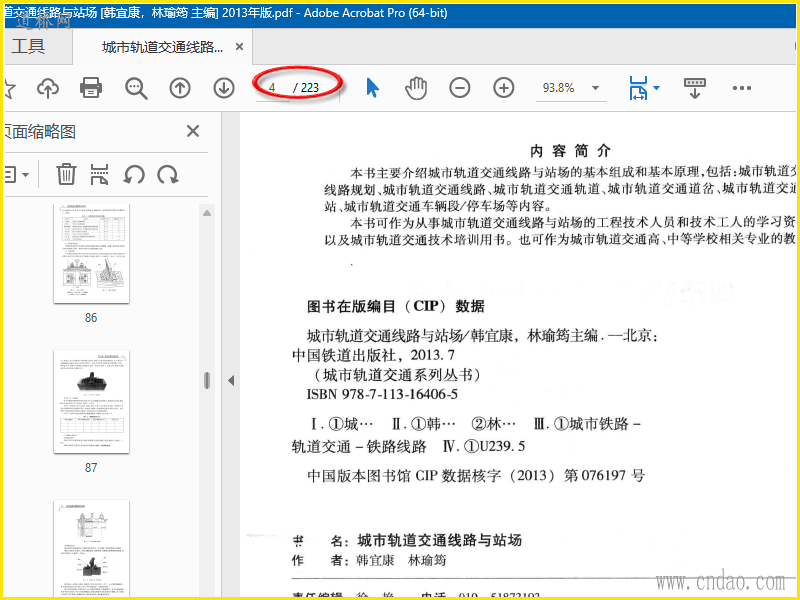Screen dimensions: 800x600
Task: Click the page number field showing 4
Action: click(272, 88)
